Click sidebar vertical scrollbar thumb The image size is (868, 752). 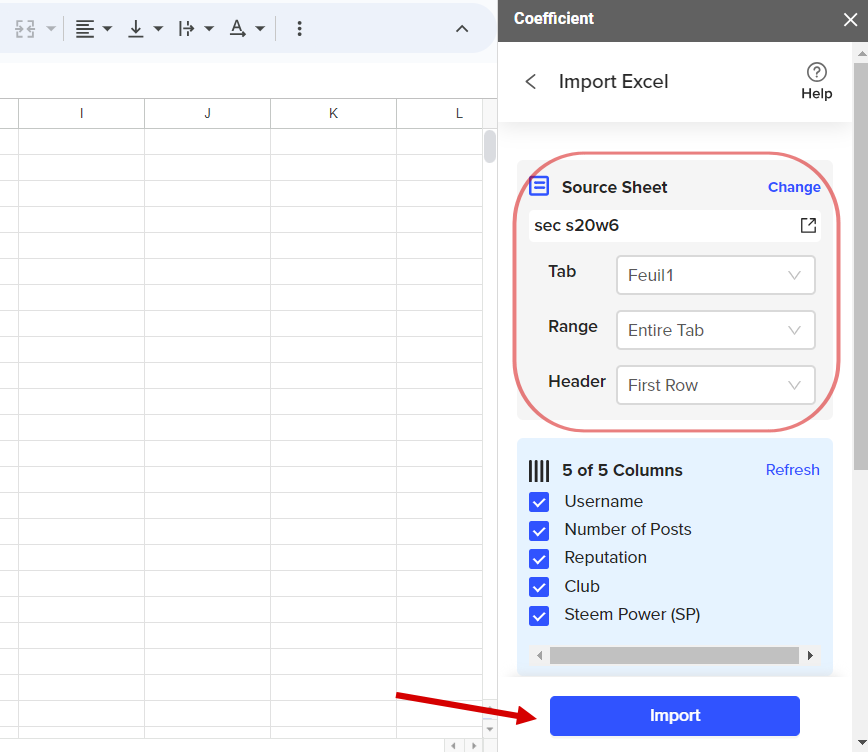pyautogui.click(x=861, y=266)
